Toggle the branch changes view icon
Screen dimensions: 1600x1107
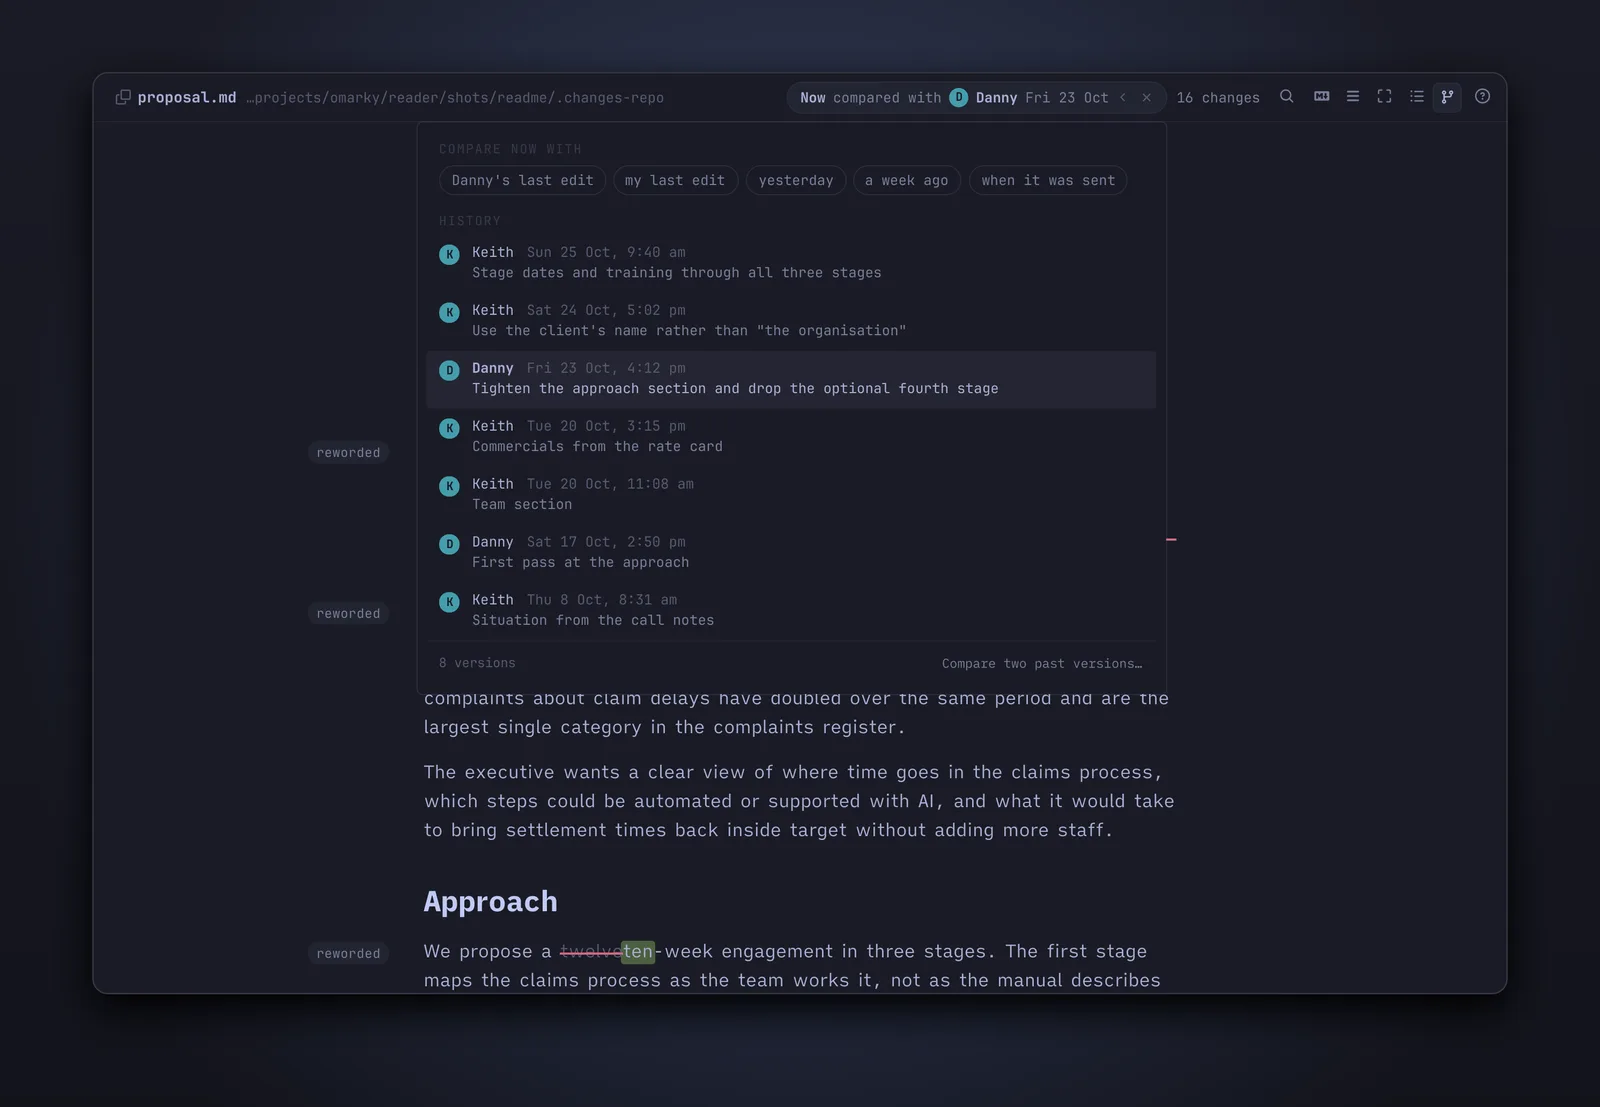coord(1447,97)
